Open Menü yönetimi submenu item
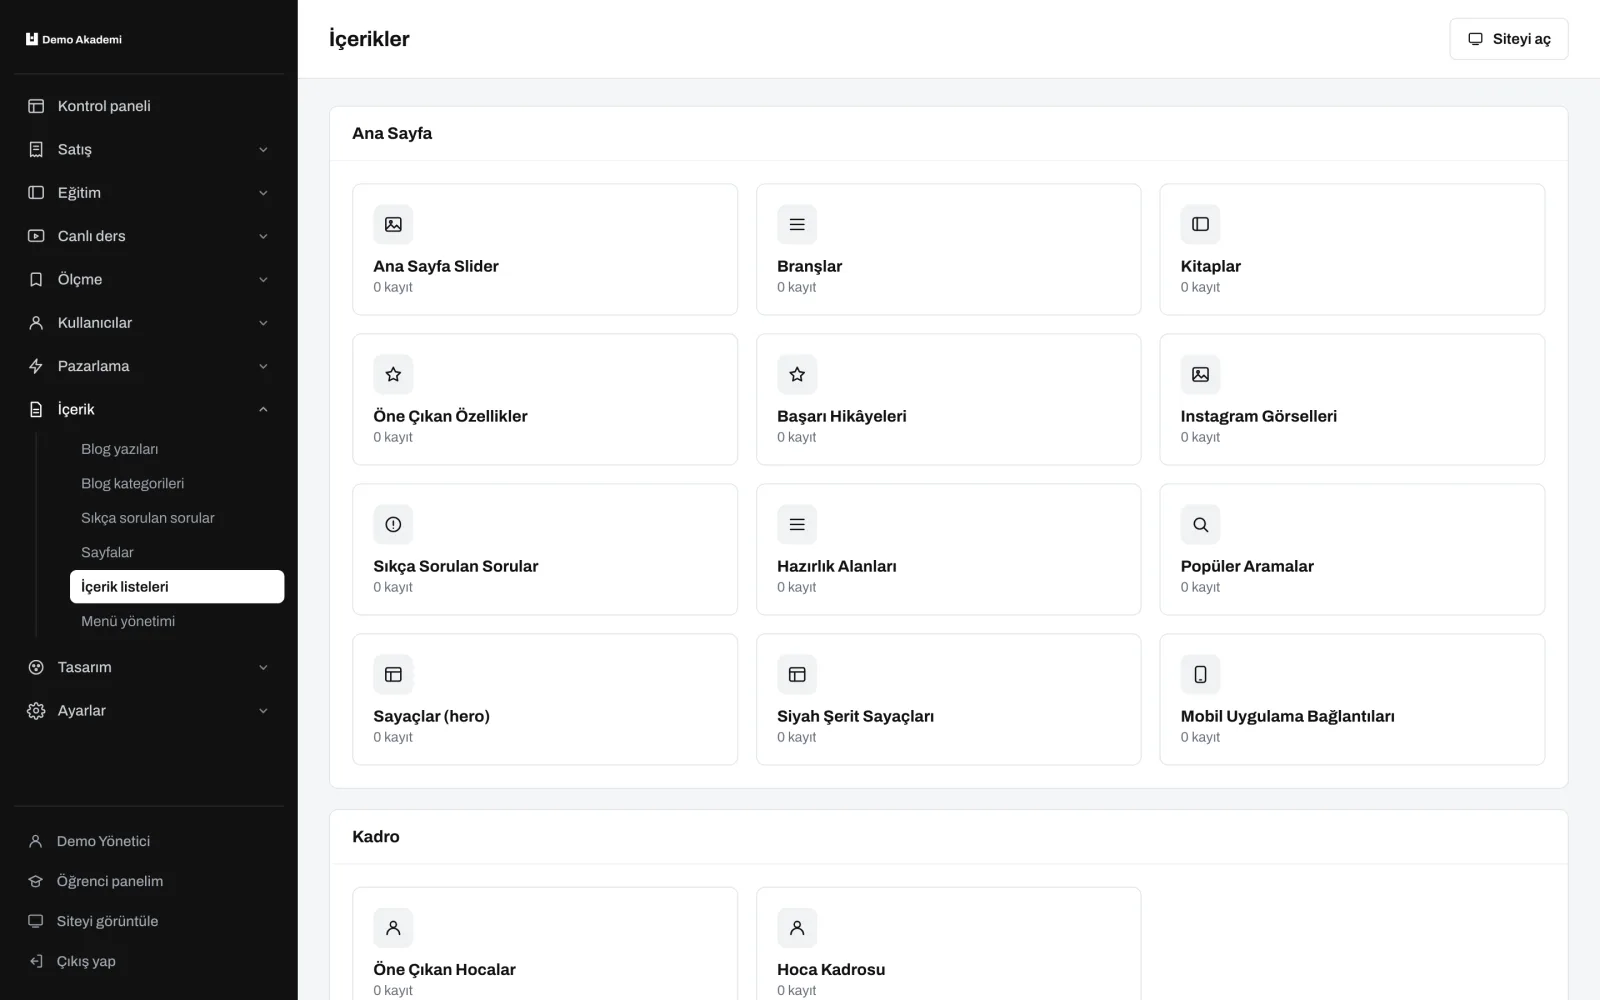Screen dimensions: 1600x1000 (x=177, y=621)
